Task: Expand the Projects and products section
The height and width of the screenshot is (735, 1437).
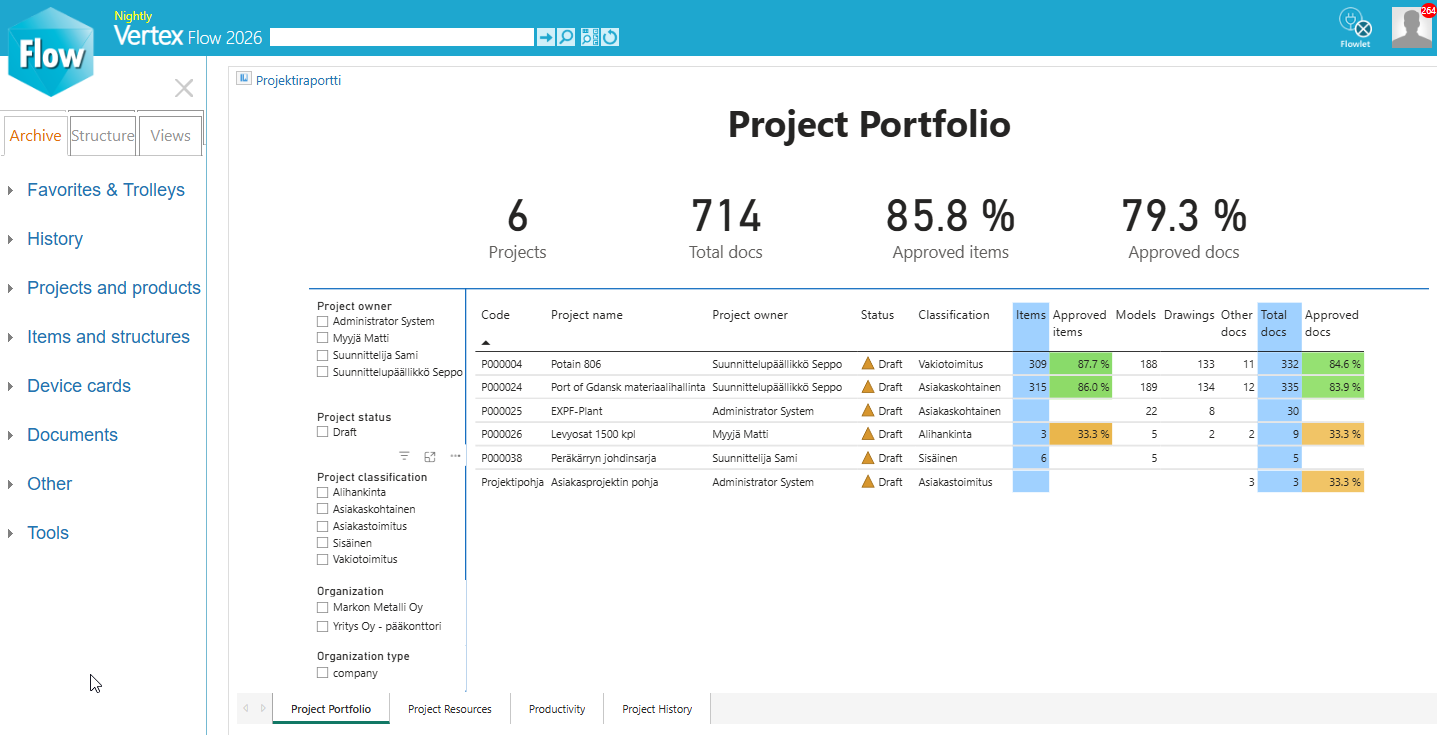Action: pos(113,287)
